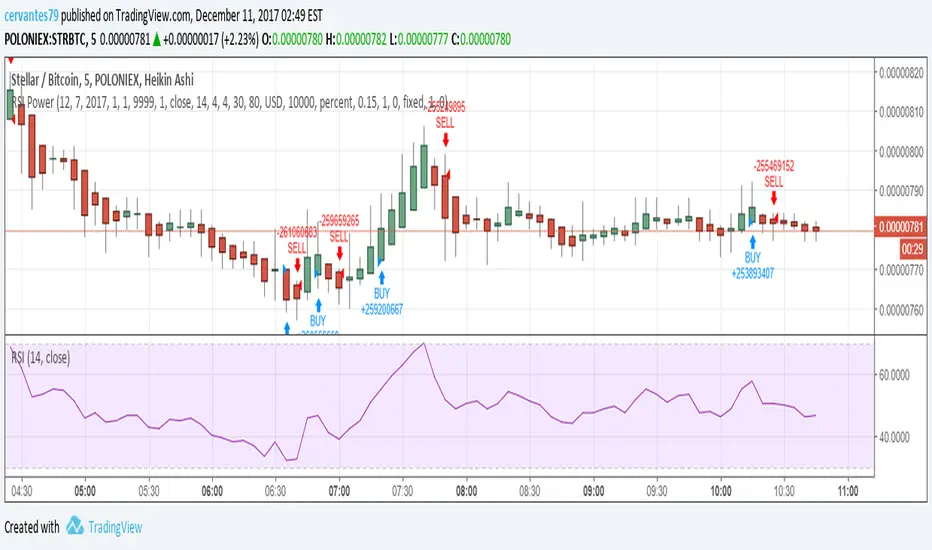Click the SELL arrow labeled -259659265

coord(339,253)
